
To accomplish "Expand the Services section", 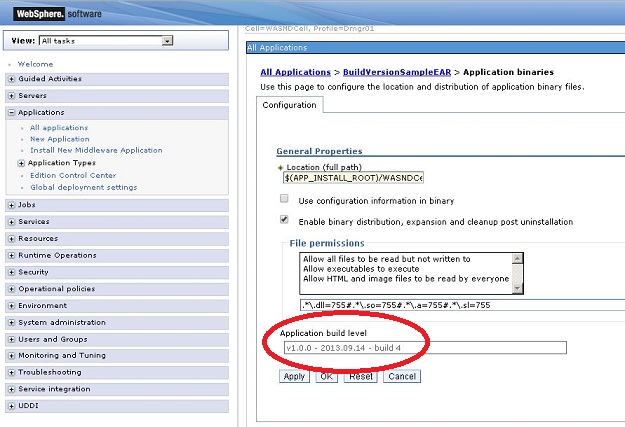I will (12, 222).
